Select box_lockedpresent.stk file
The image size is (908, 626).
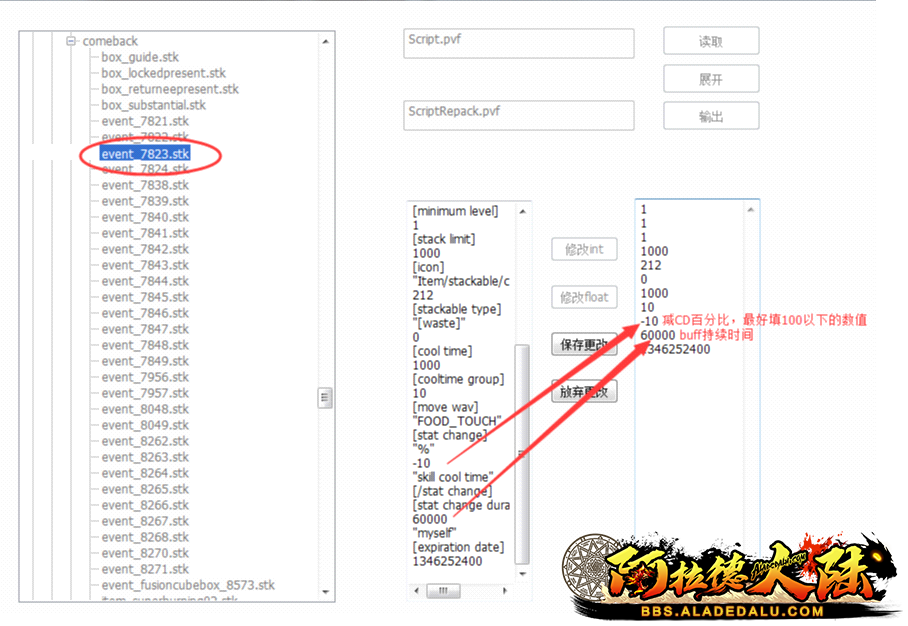[163, 73]
